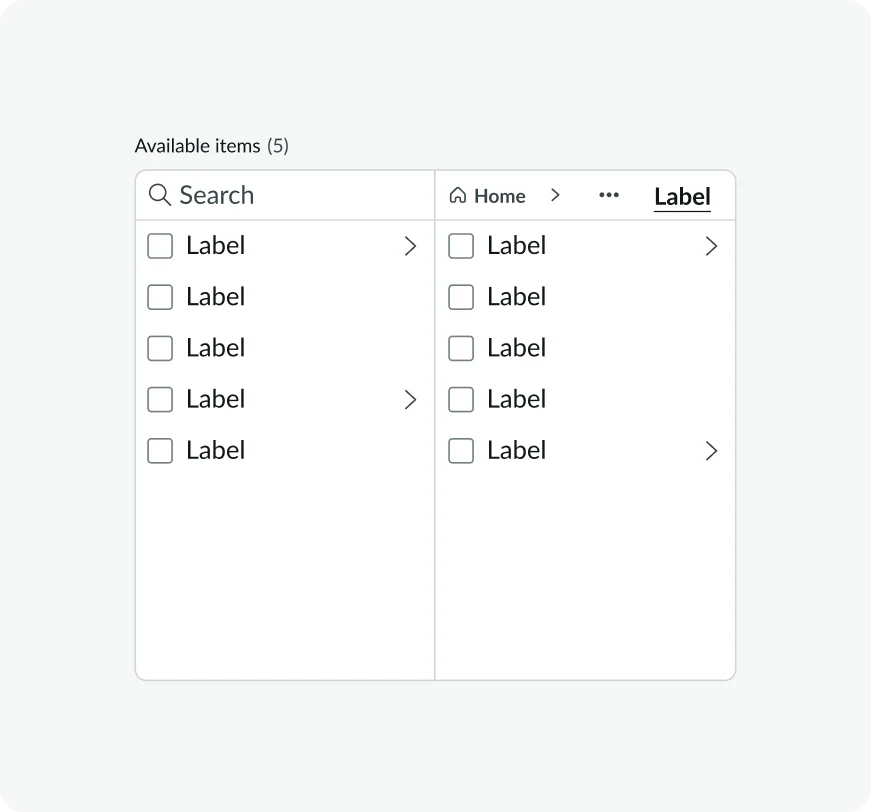Select the second checkbox in the right list

coord(461,297)
